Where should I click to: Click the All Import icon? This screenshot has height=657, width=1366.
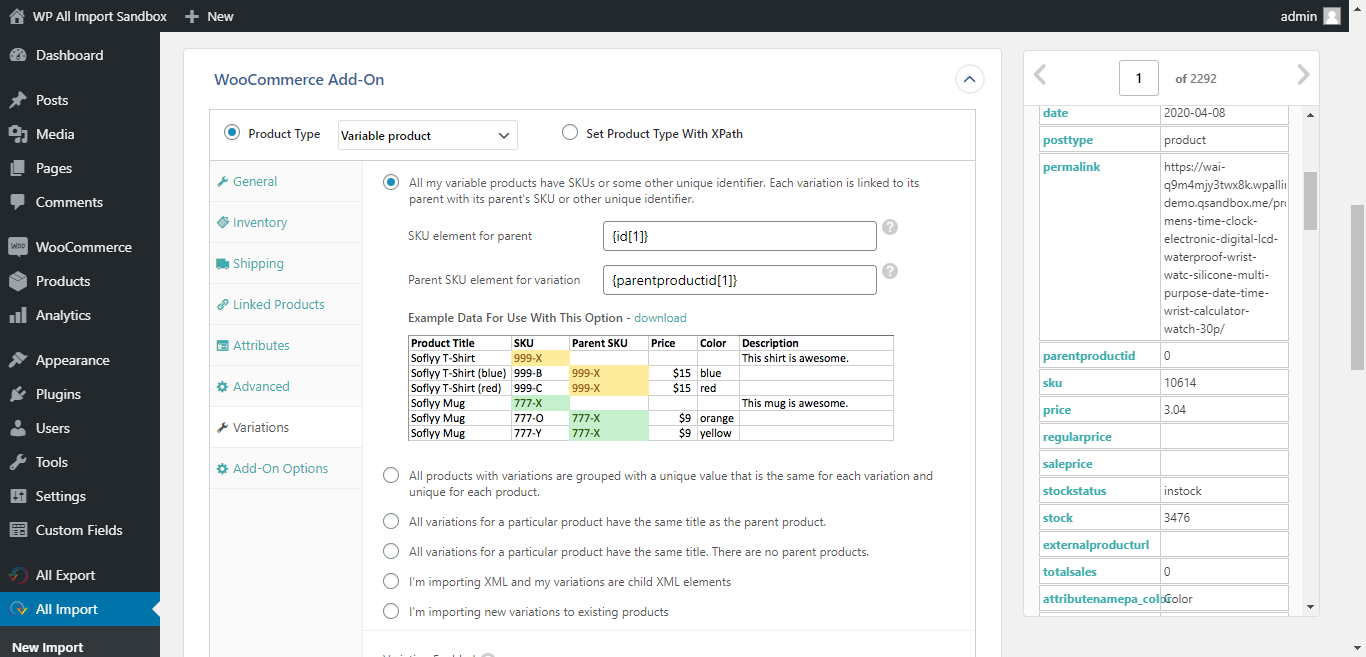coord(17,609)
